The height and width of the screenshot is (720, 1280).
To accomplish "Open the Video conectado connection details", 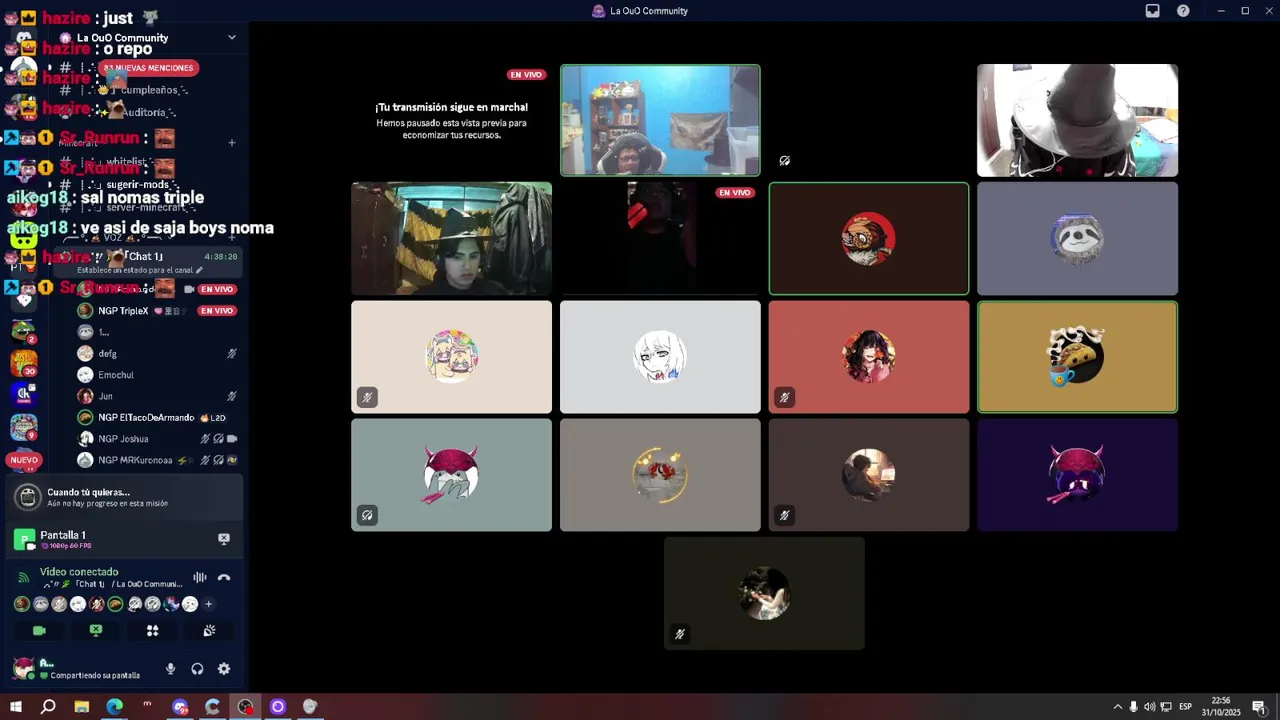I will [79, 572].
